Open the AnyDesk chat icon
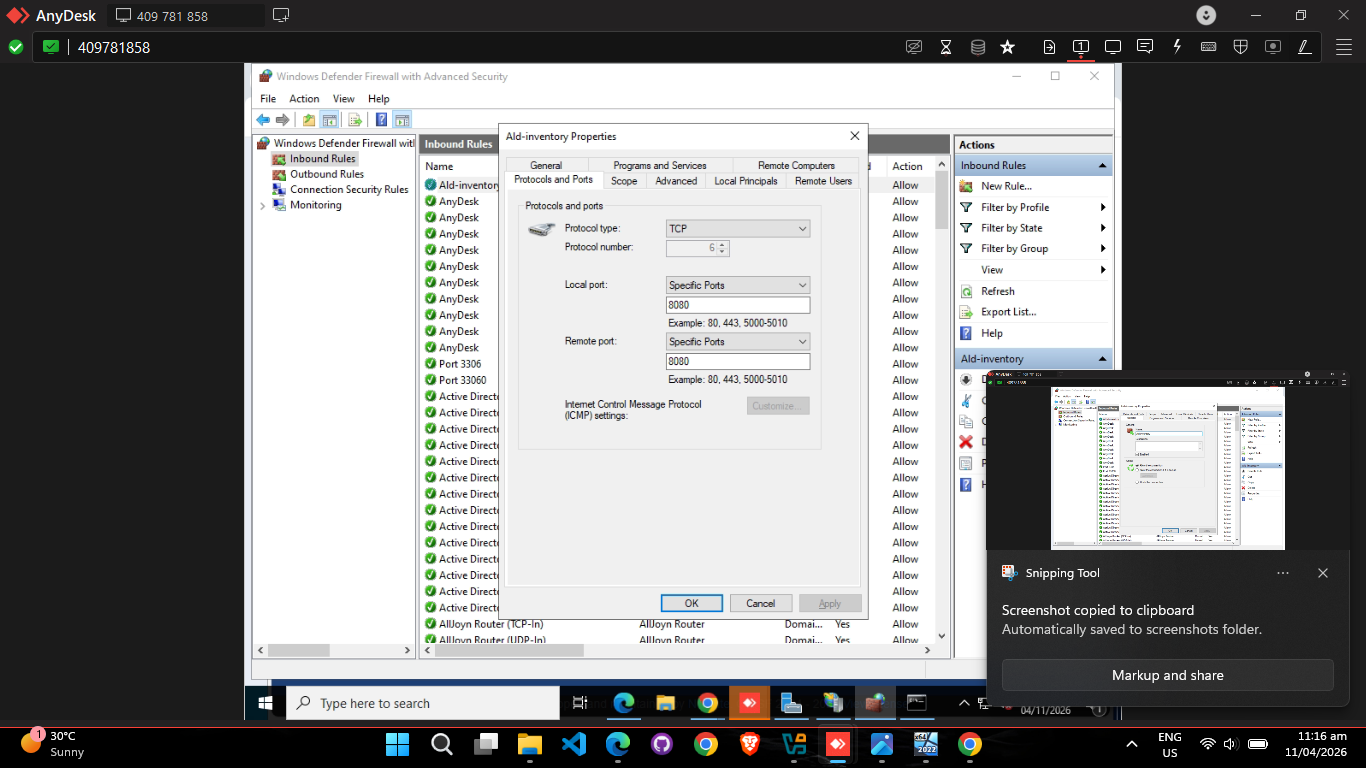This screenshot has width=1366, height=768. (x=1145, y=47)
